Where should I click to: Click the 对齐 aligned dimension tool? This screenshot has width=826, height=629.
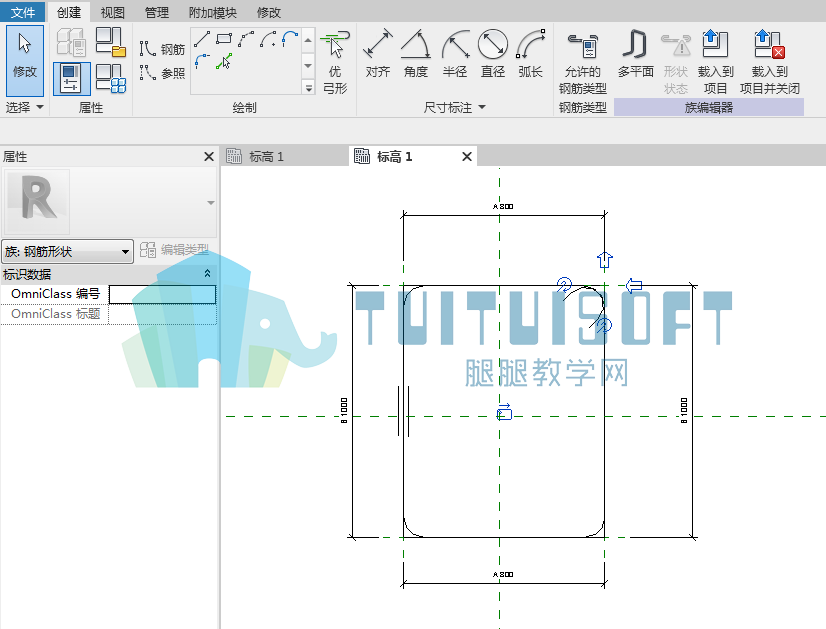coord(378,54)
